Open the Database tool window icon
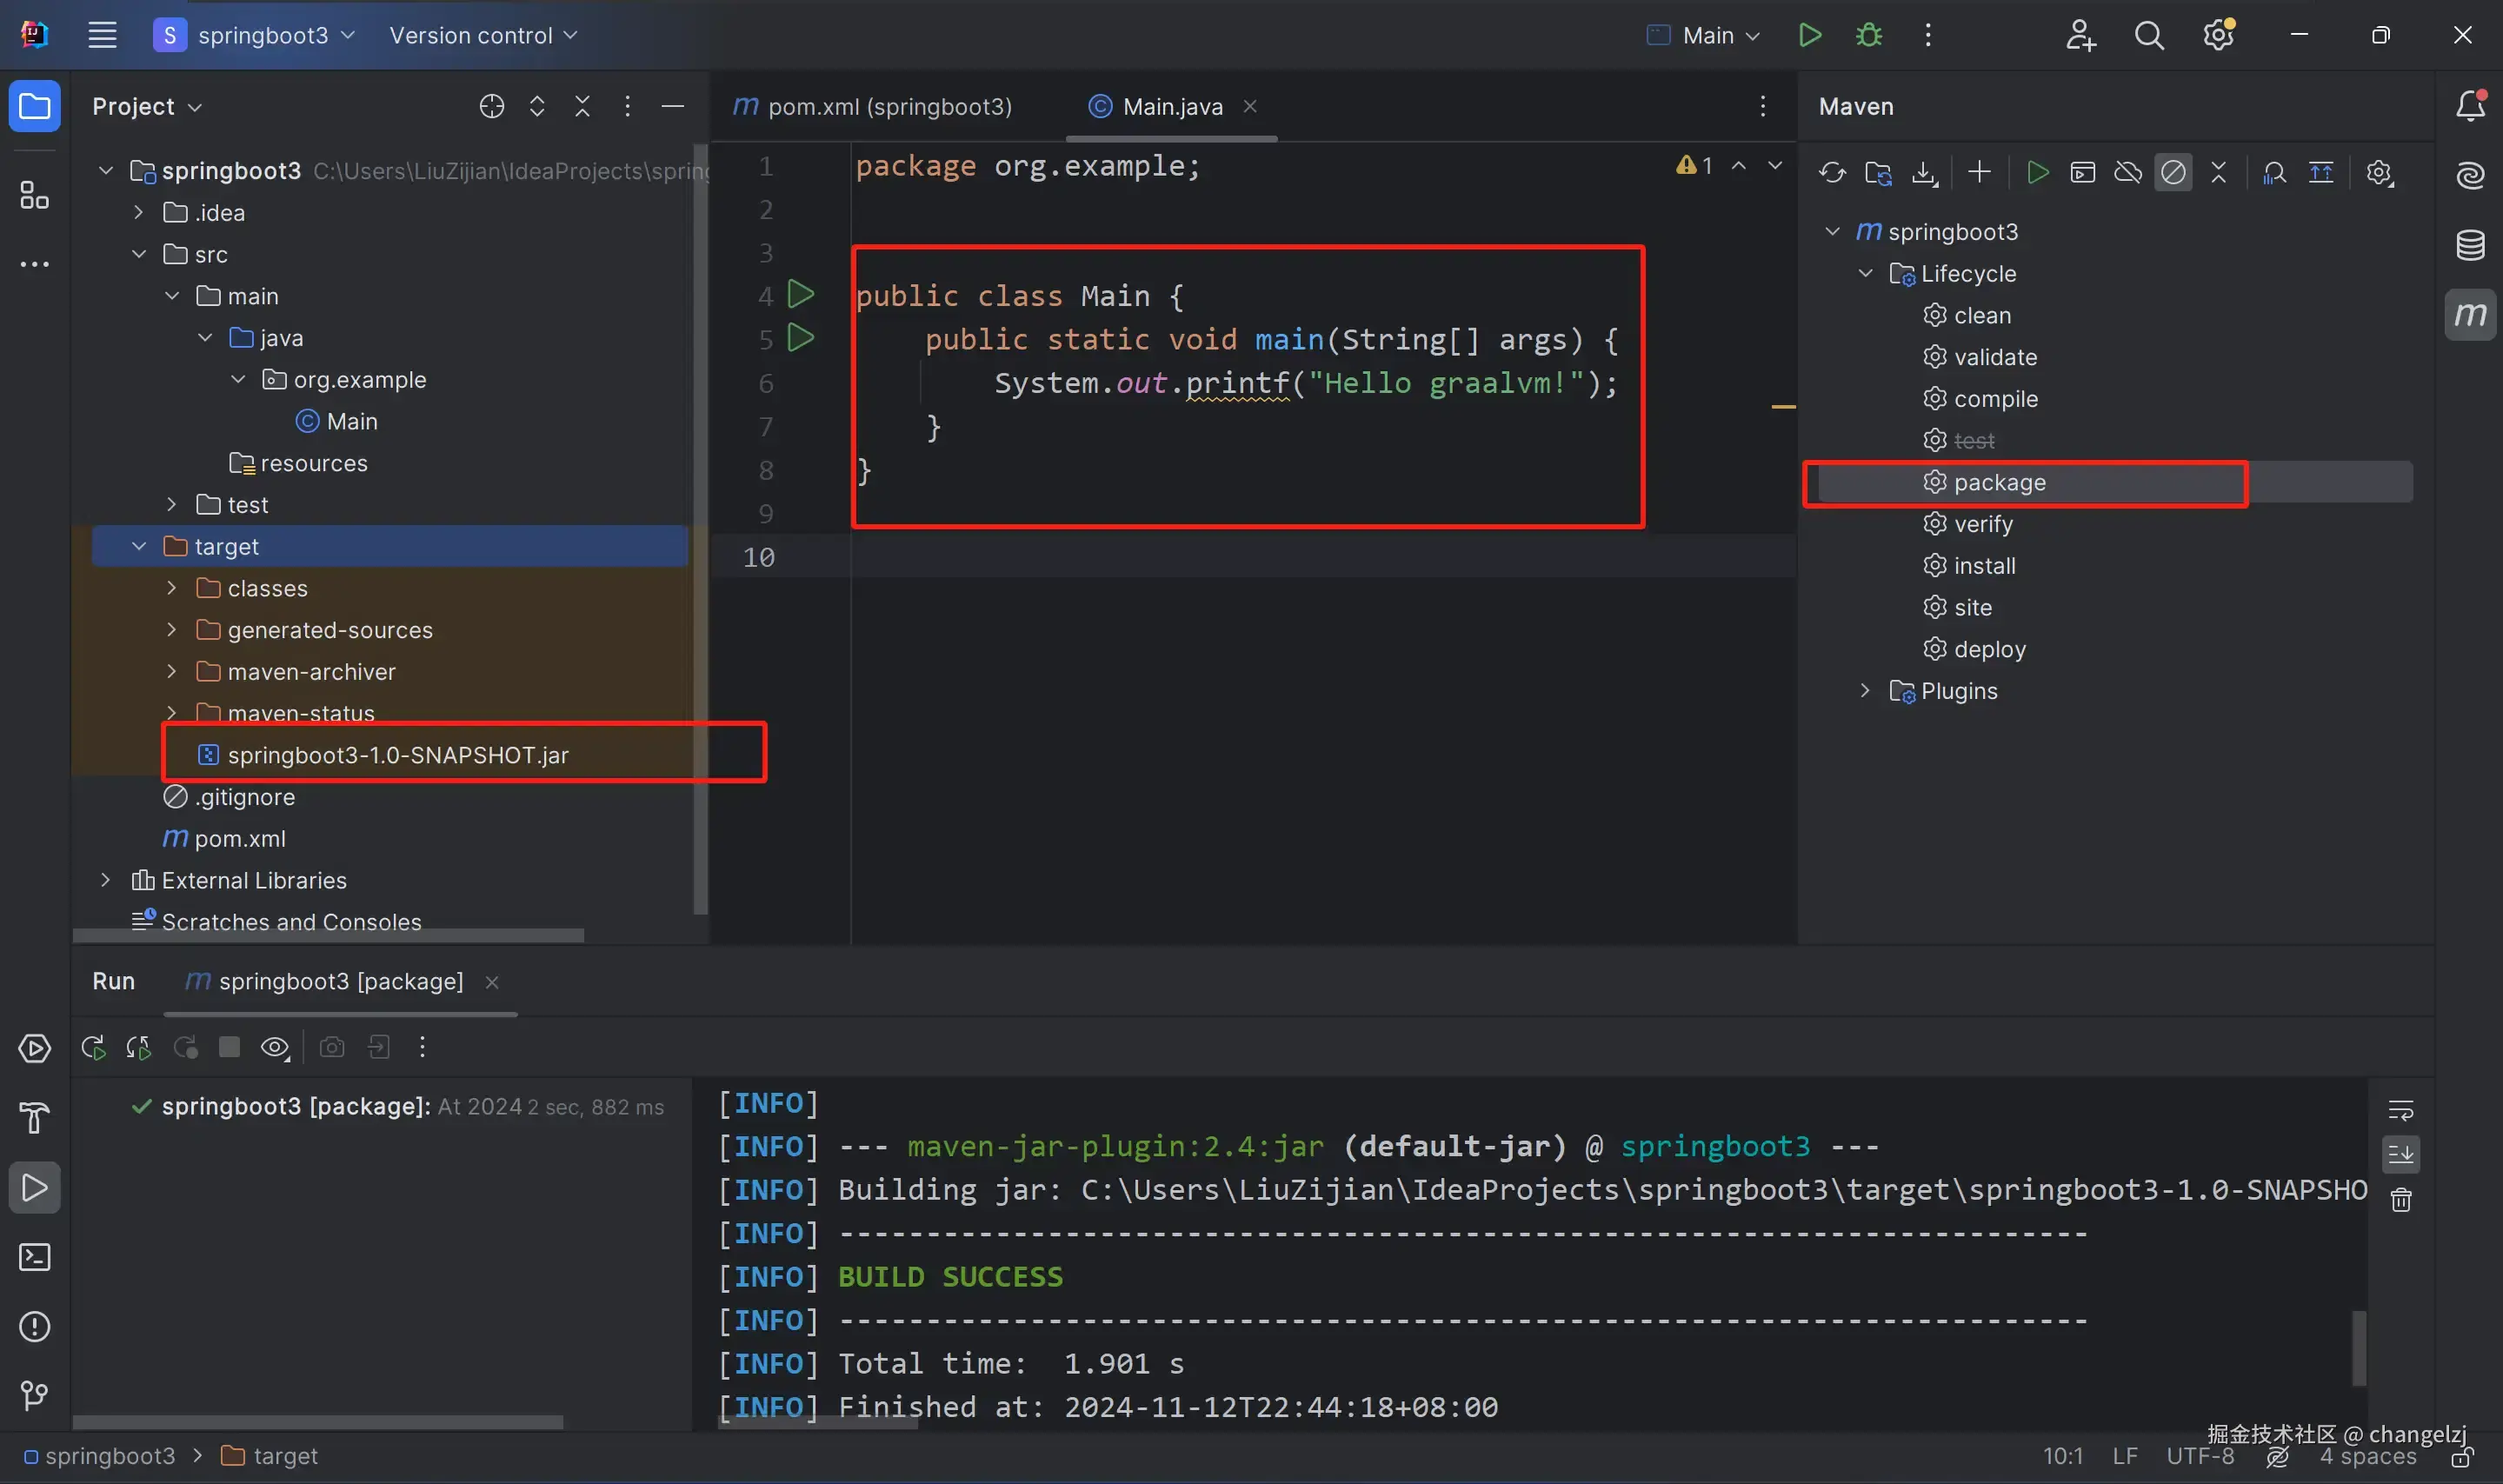The image size is (2503, 1484). pyautogui.click(x=2470, y=245)
